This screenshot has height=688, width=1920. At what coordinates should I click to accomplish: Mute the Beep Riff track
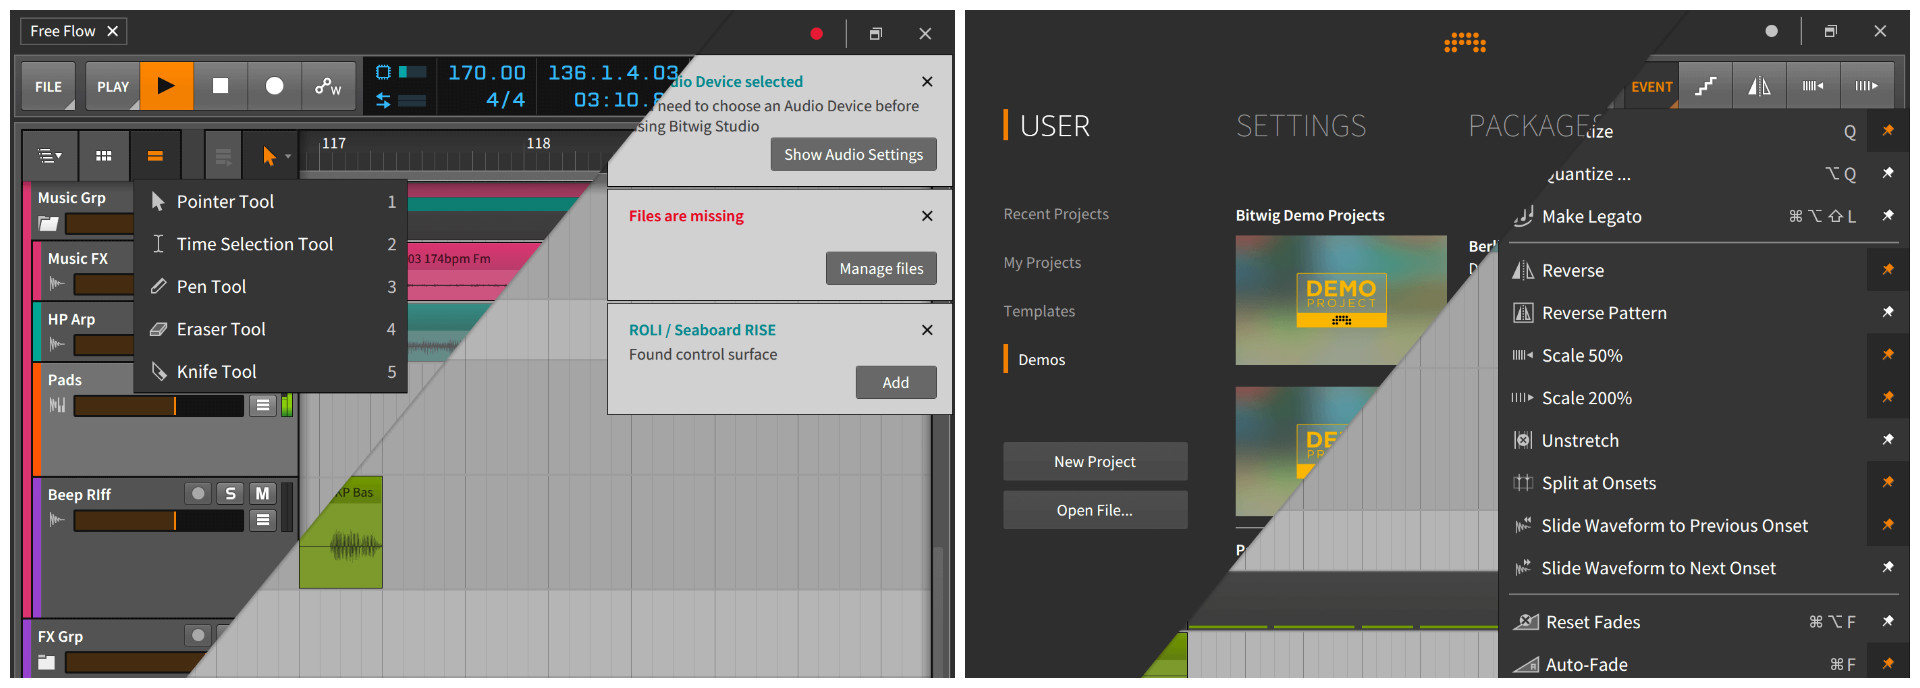pos(262,493)
